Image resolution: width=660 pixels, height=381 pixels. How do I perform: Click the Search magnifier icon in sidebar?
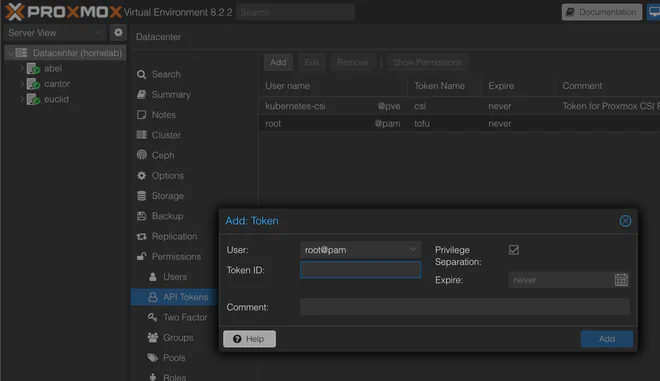141,75
